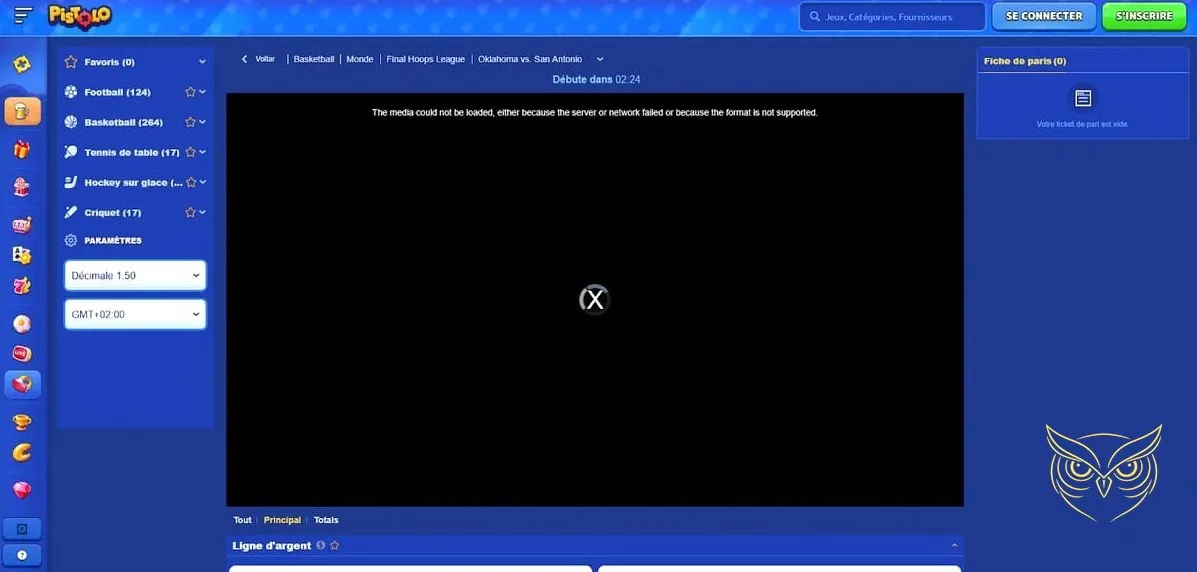Switch to the Principal tab
Screen dimensions: 1197x572
(282, 520)
